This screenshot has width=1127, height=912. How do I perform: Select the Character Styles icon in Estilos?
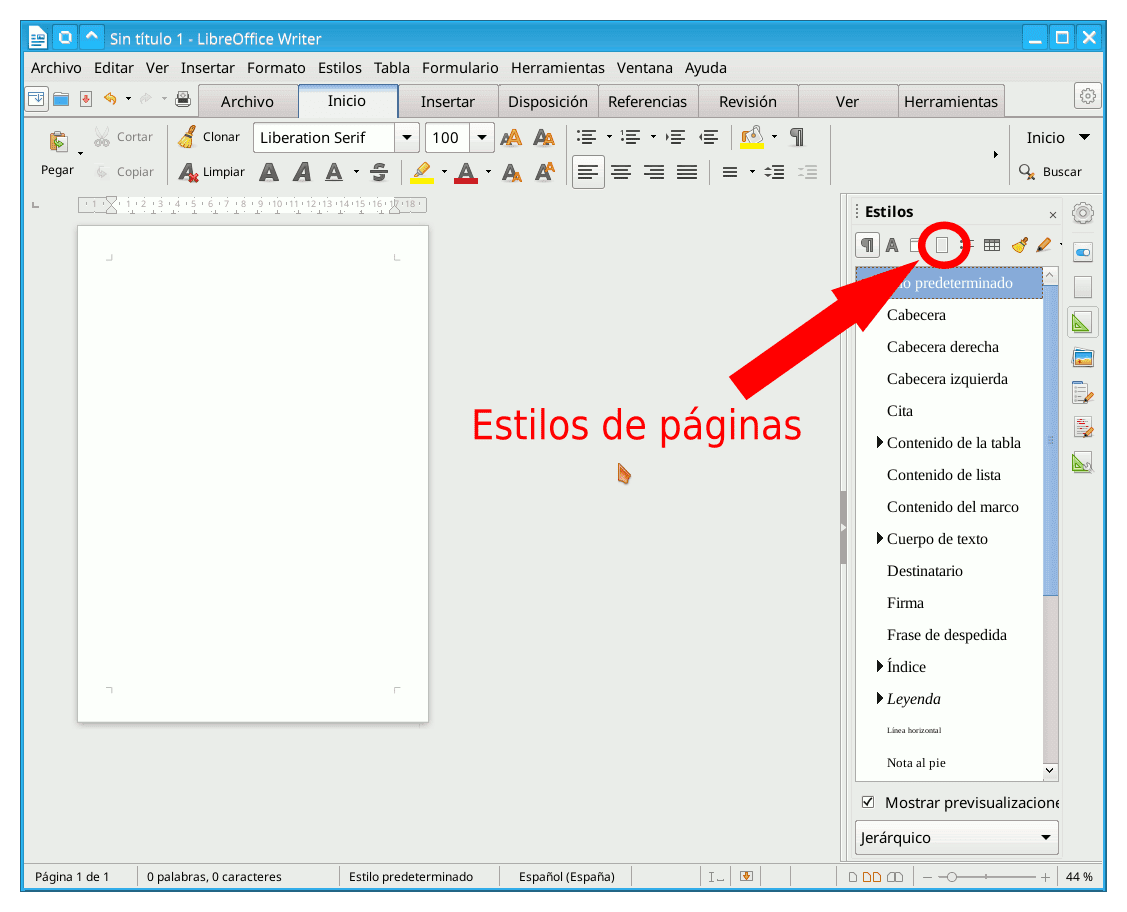[x=891, y=245]
